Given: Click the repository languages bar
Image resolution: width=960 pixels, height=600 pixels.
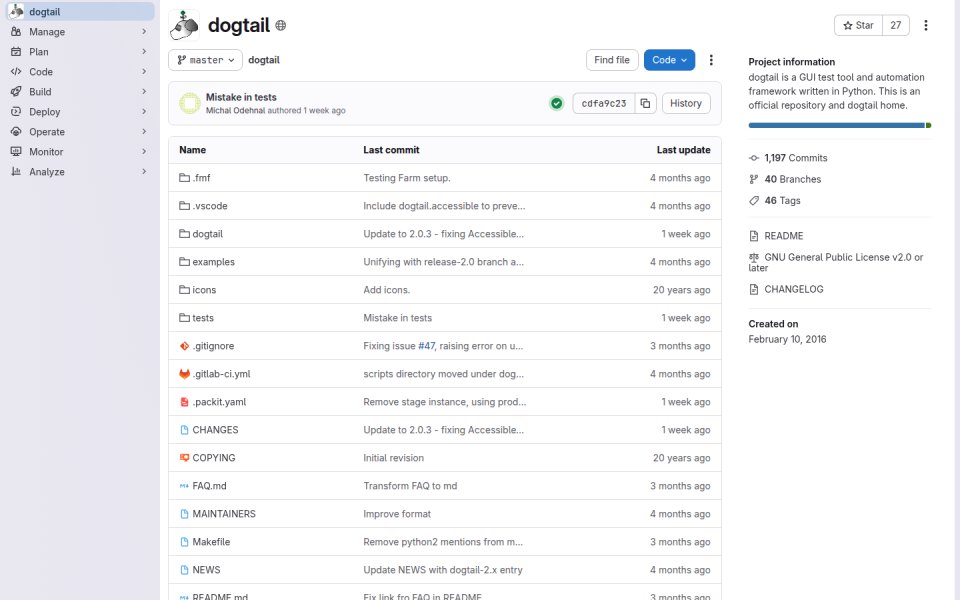Looking at the screenshot, I should point(839,126).
